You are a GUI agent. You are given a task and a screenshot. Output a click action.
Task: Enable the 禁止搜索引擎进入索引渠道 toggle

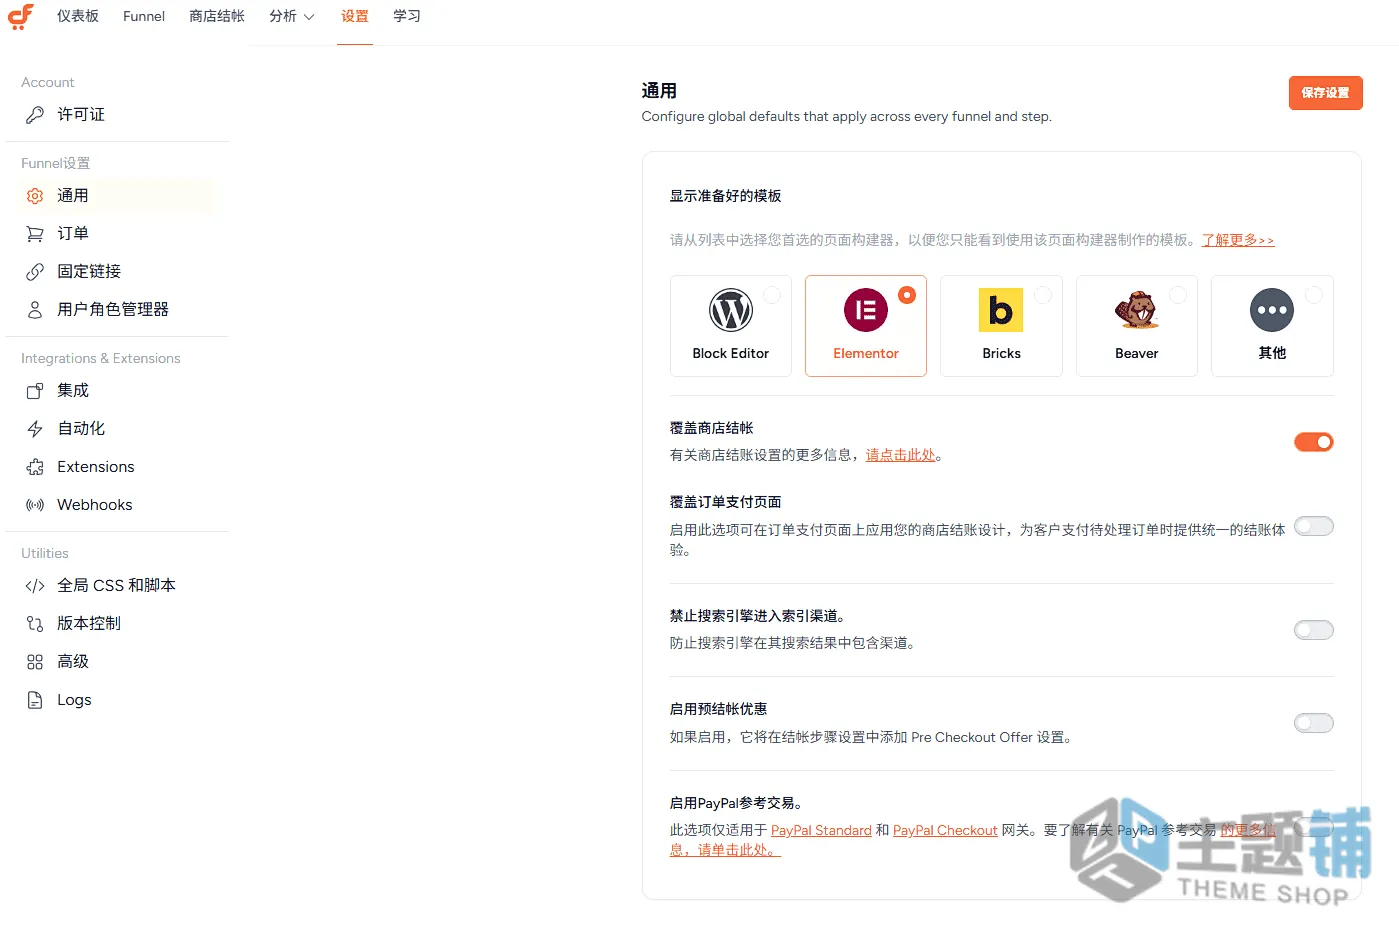(x=1314, y=630)
